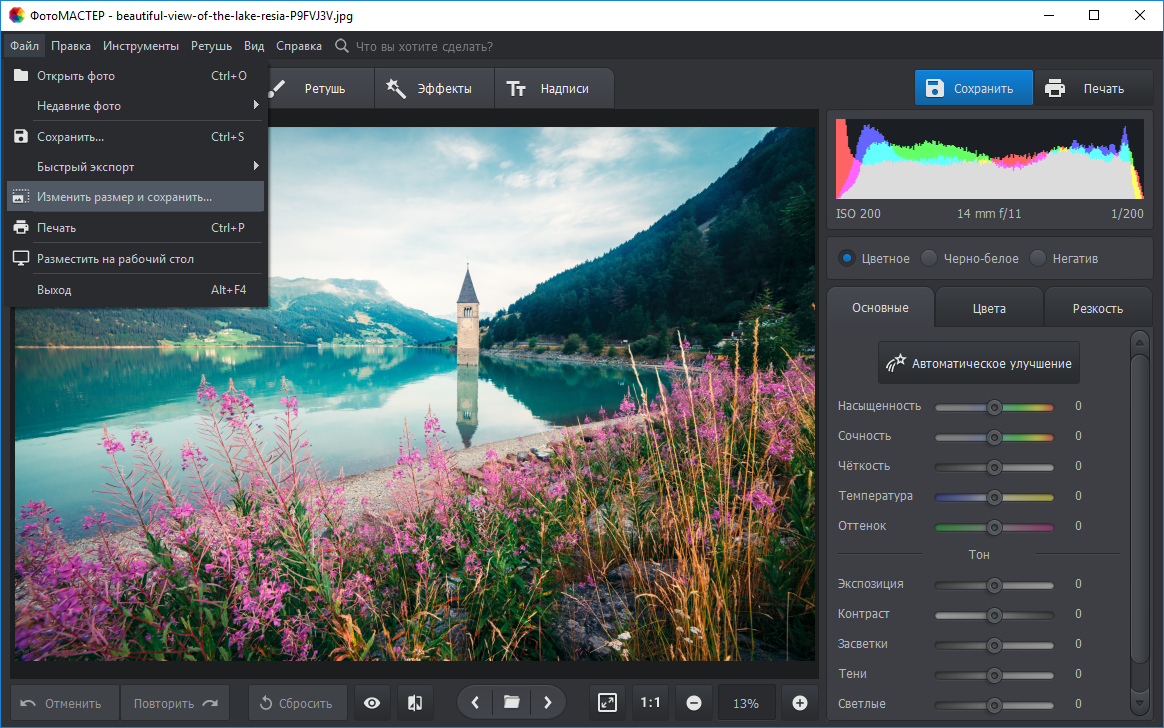Click the Автоматическое улучшение button
Image resolution: width=1164 pixels, height=728 pixels.
978,364
